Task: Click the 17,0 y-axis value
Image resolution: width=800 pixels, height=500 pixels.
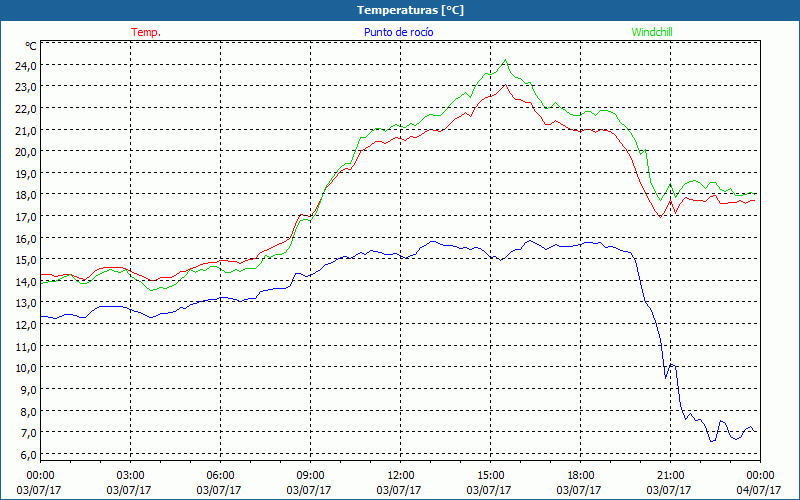Action: (x=27, y=217)
